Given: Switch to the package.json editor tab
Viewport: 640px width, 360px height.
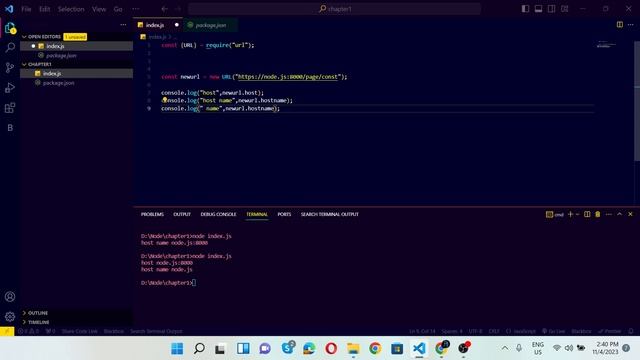Looking at the screenshot, I should tap(210, 25).
